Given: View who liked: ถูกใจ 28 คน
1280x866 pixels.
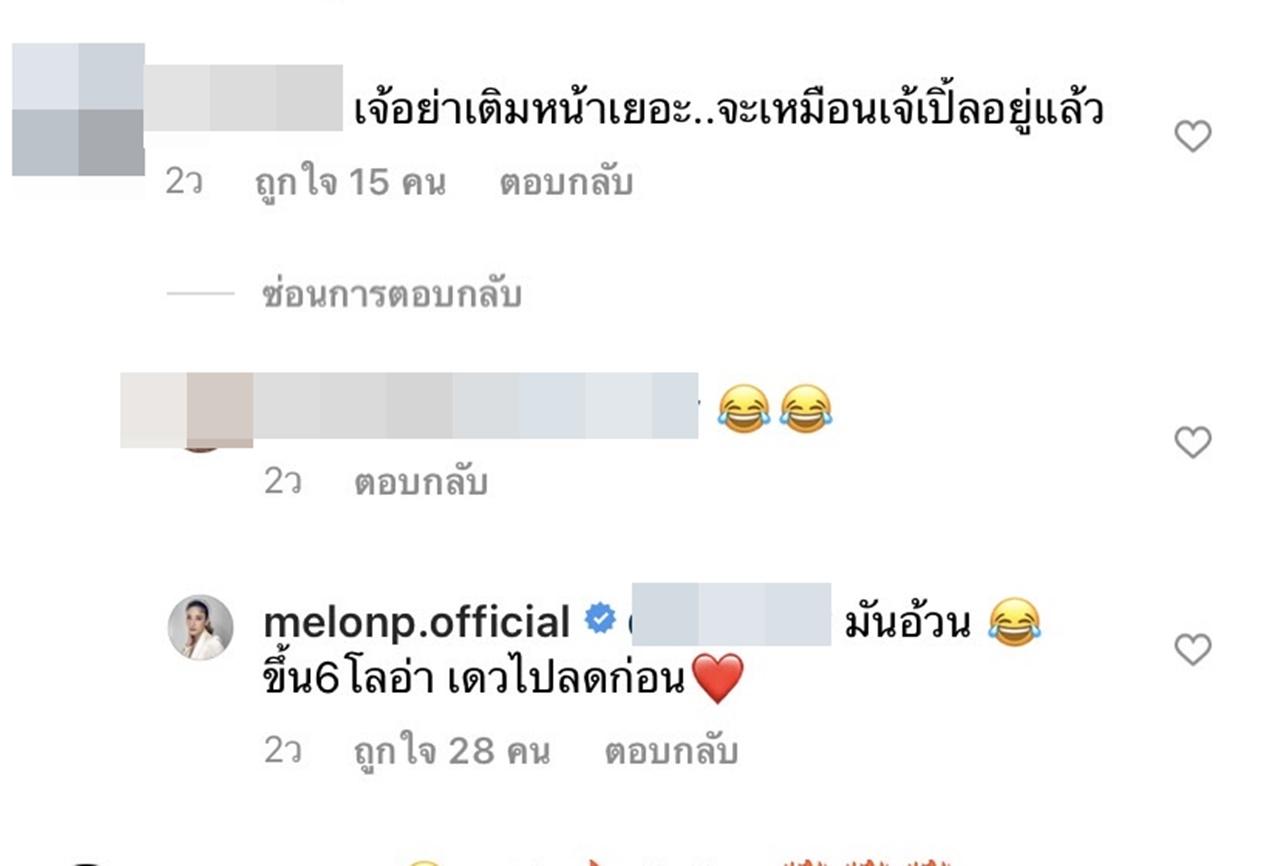Looking at the screenshot, I should (x=452, y=751).
